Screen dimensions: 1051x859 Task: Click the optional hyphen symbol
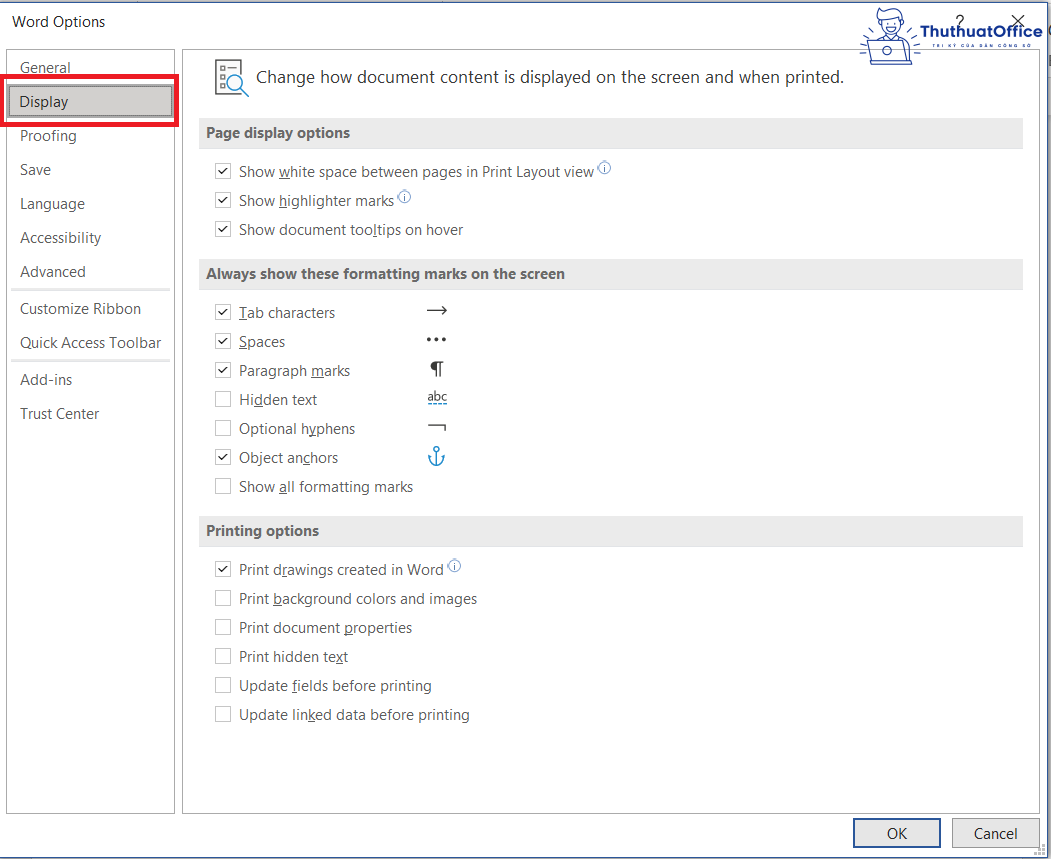436,427
